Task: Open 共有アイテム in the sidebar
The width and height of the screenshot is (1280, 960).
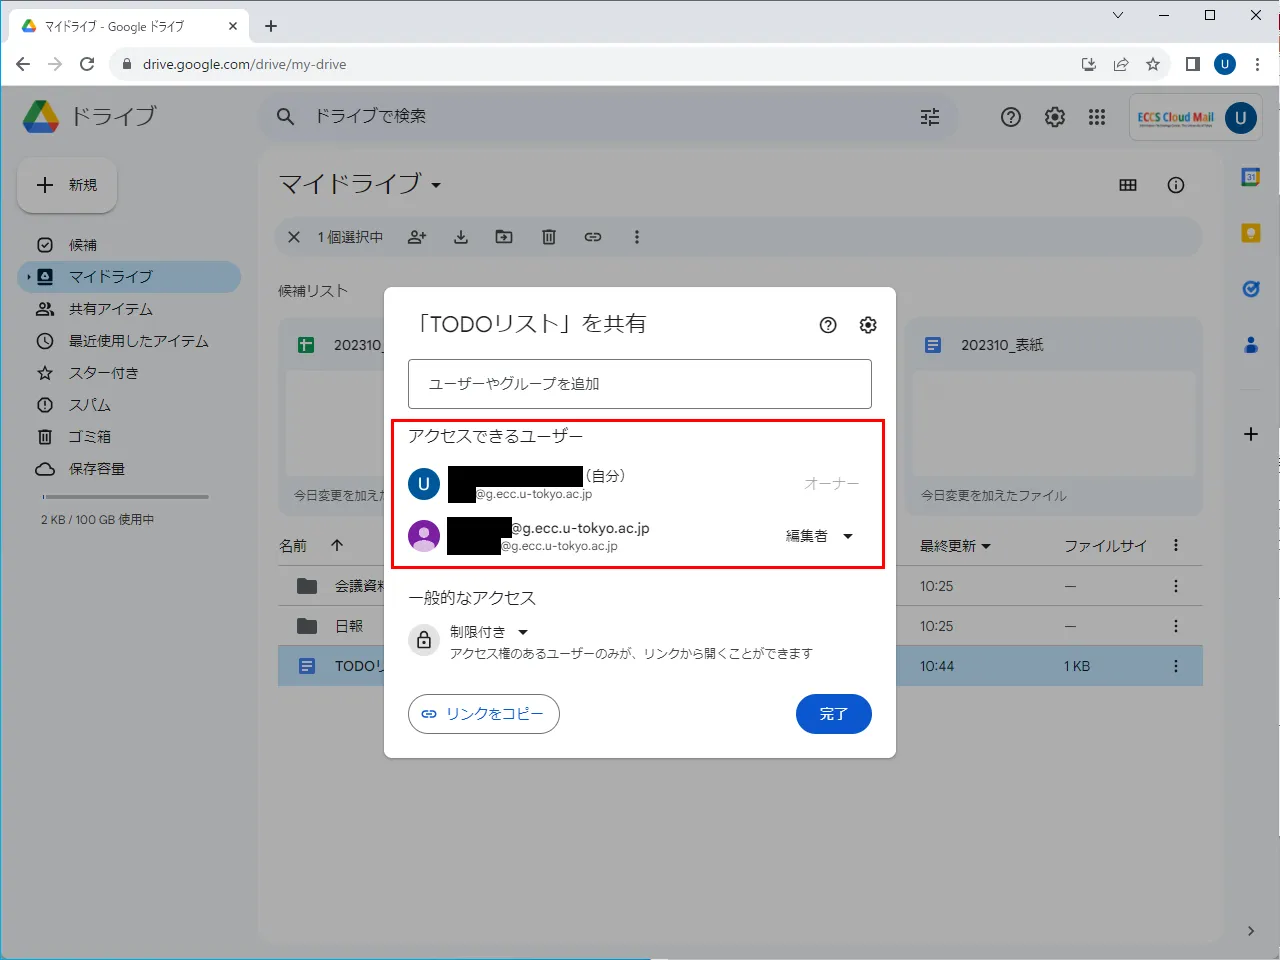Action: click(x=110, y=309)
